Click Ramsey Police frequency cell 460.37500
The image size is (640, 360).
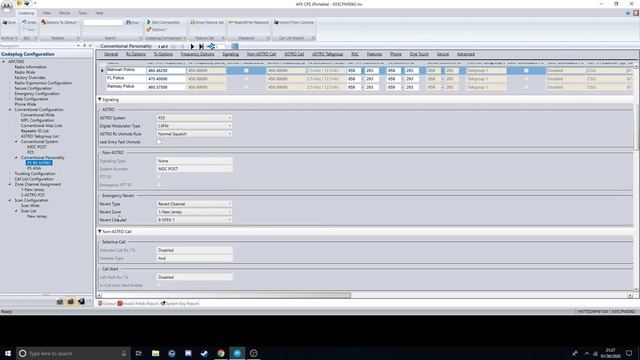[x=166, y=87]
